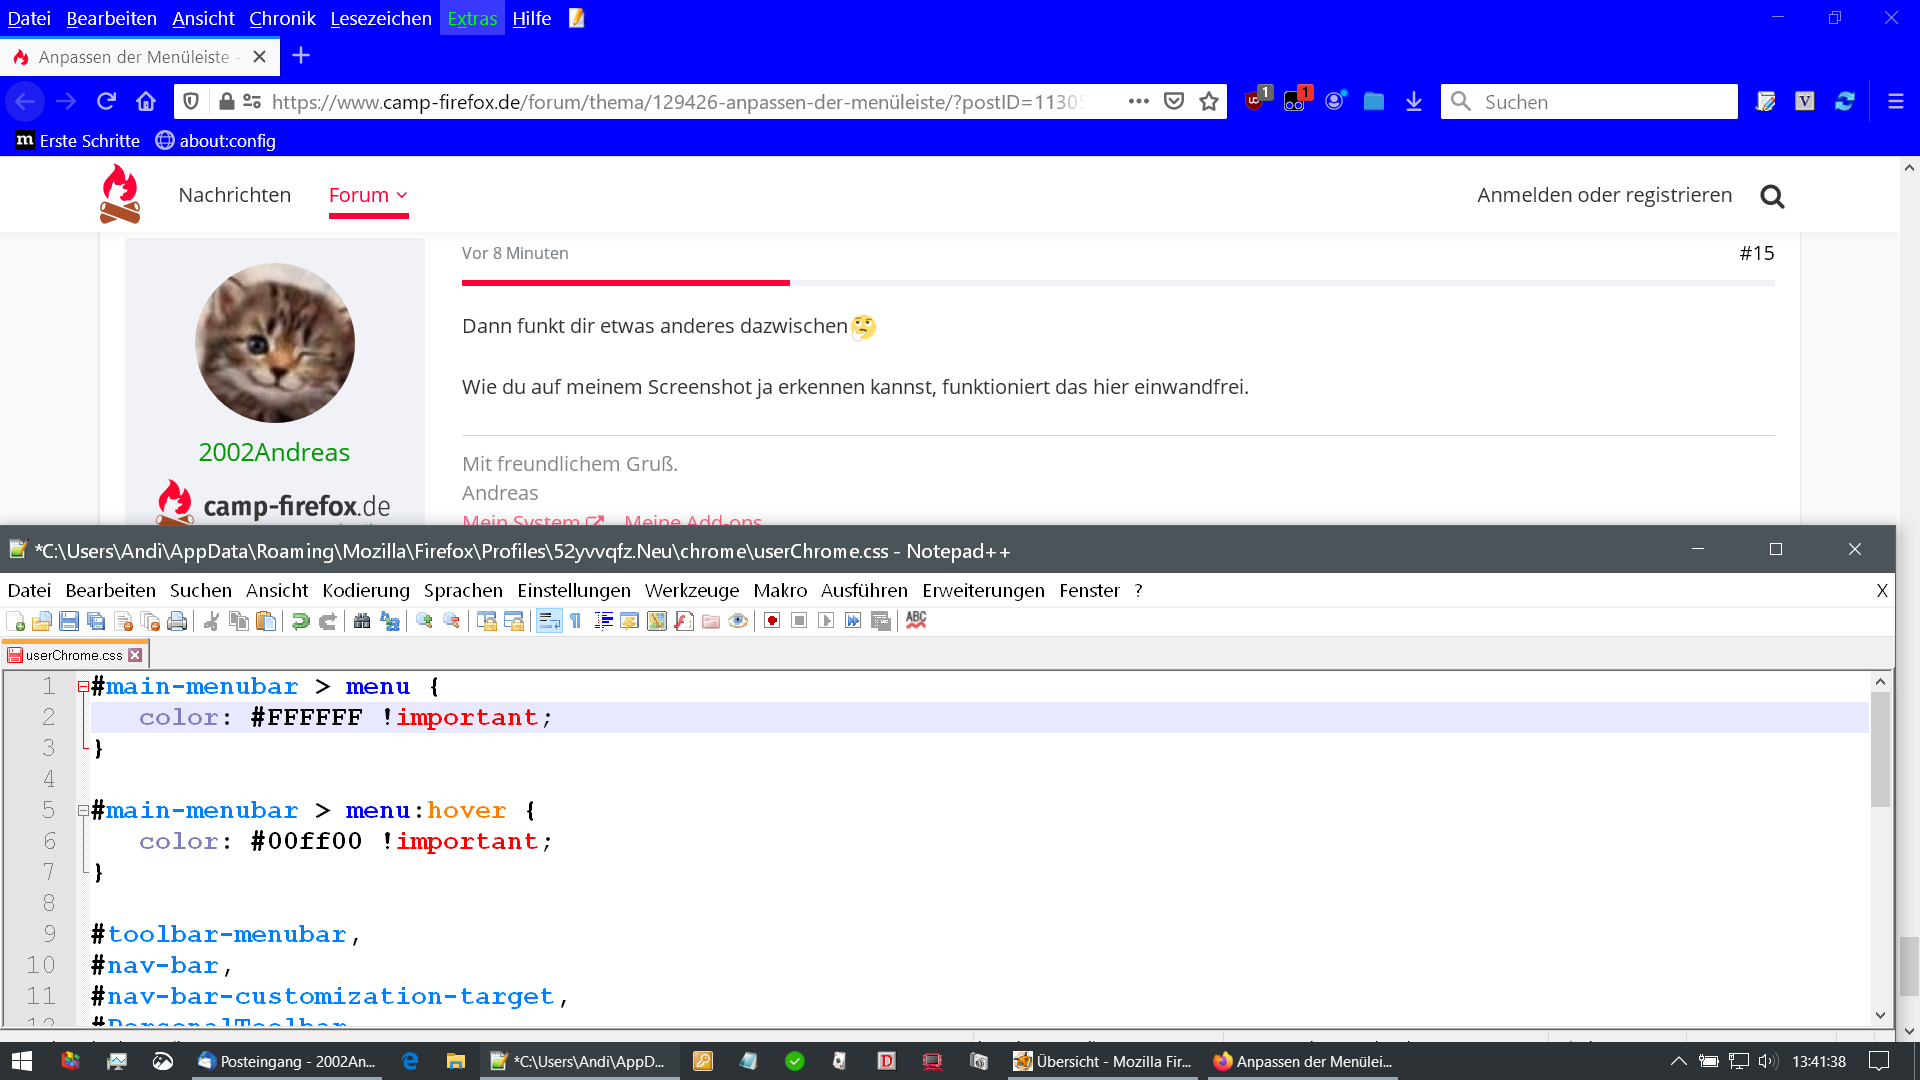Open the Firefox downloads arrow icon
Viewport: 1920px width, 1080px height.
tap(1413, 101)
